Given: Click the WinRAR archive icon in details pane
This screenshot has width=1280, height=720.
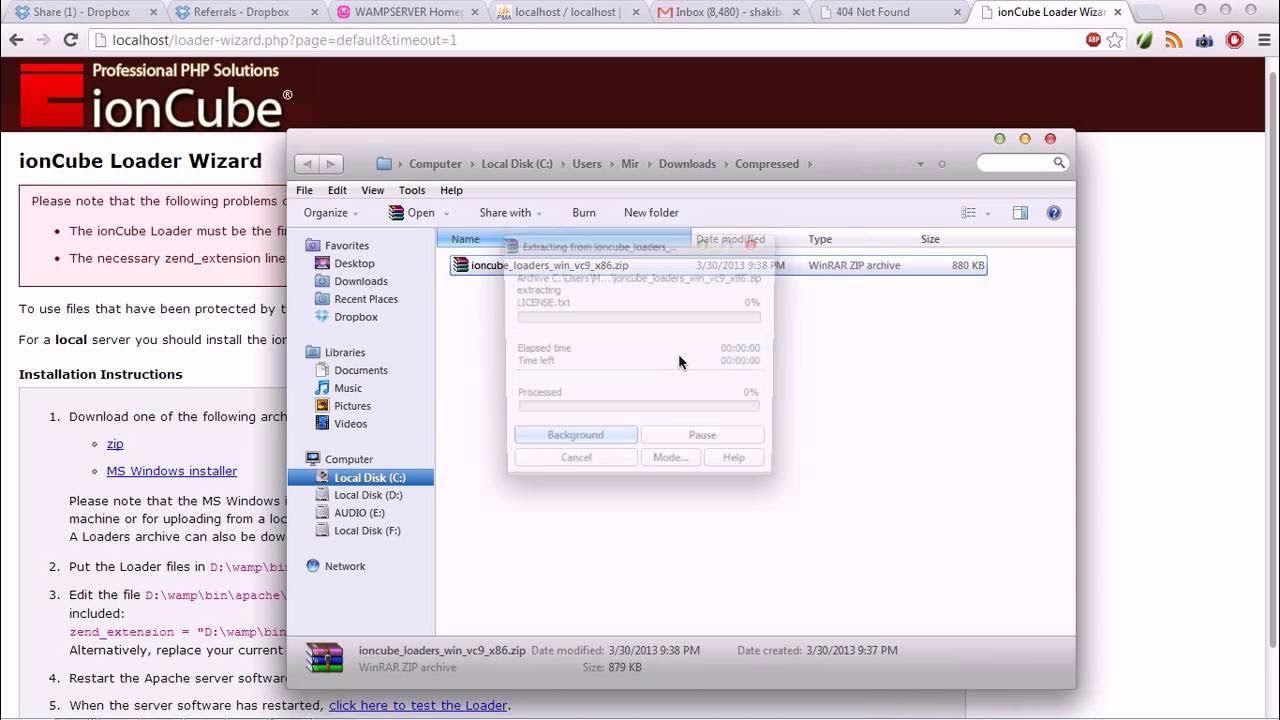Looking at the screenshot, I should [x=325, y=657].
